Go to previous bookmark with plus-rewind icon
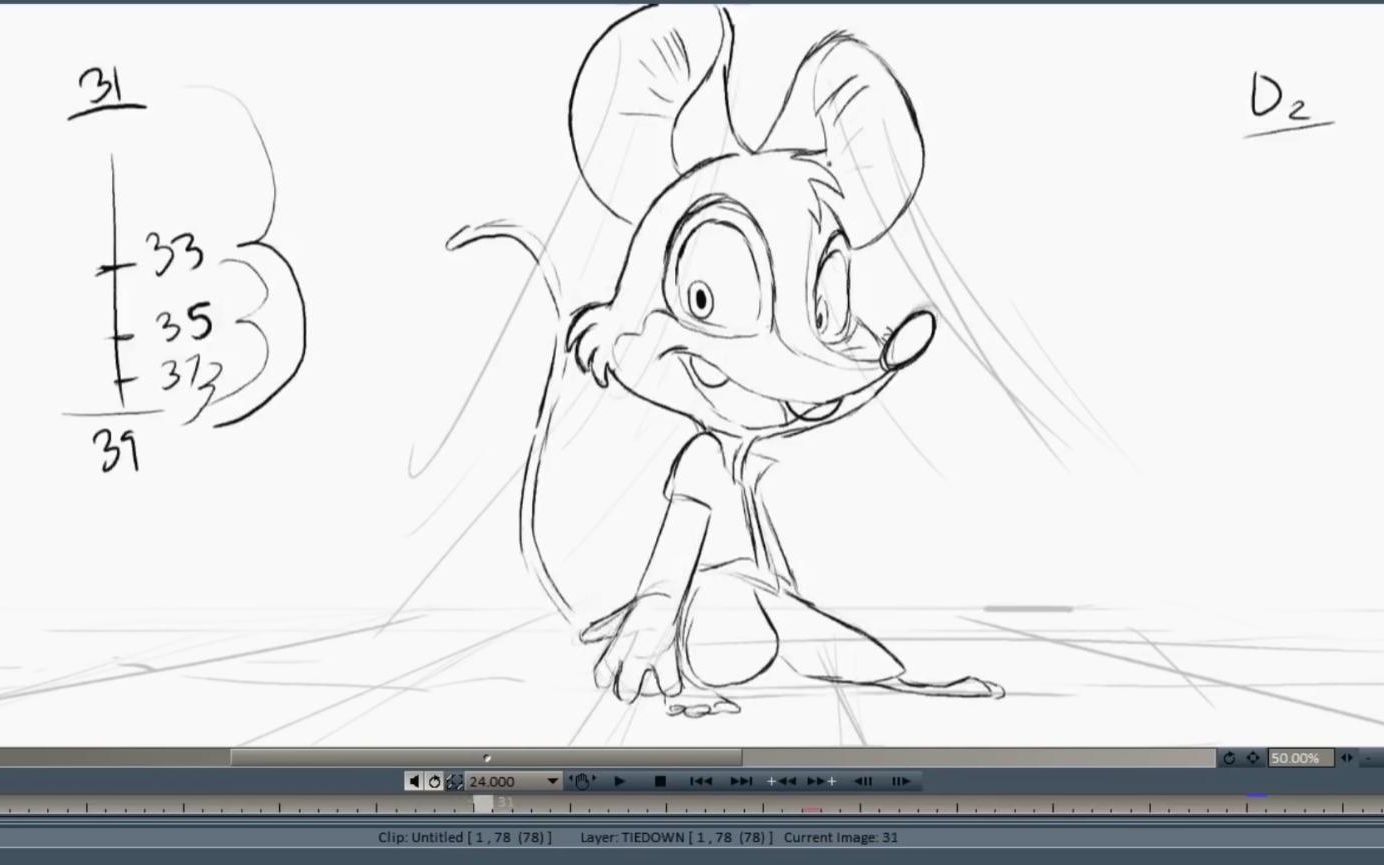 (x=782, y=781)
